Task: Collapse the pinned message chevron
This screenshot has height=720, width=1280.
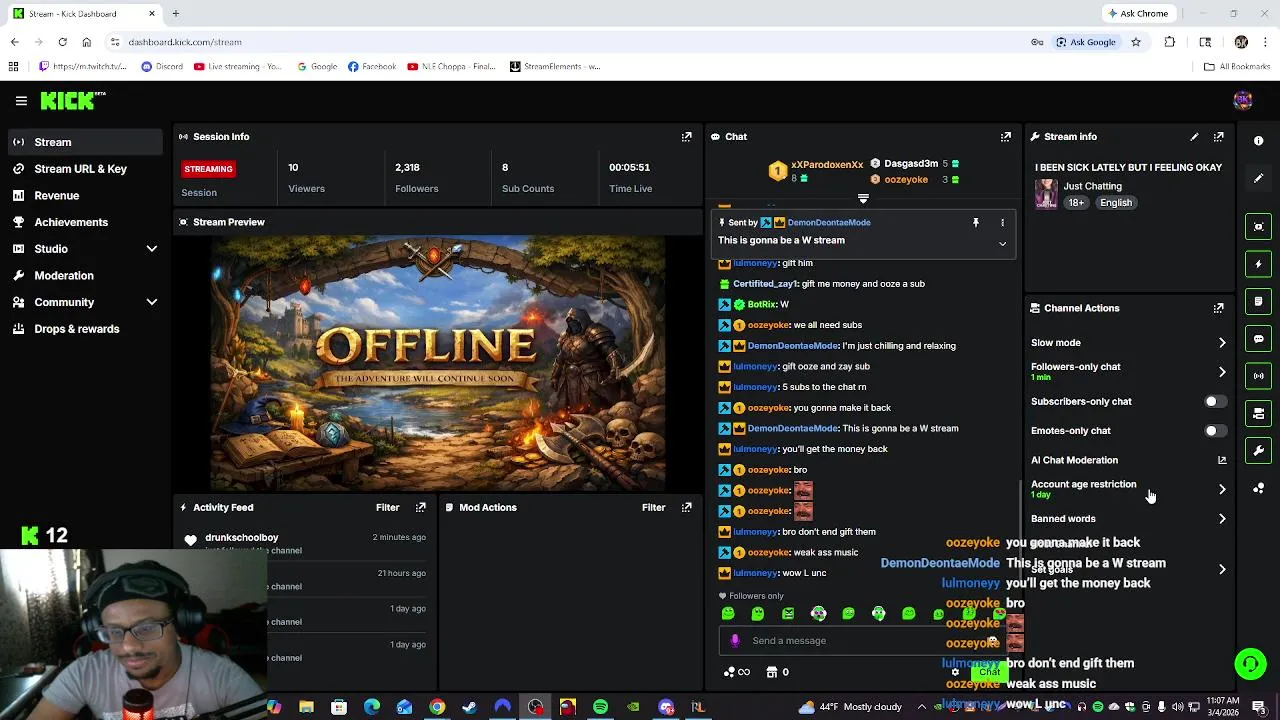Action: (1002, 244)
